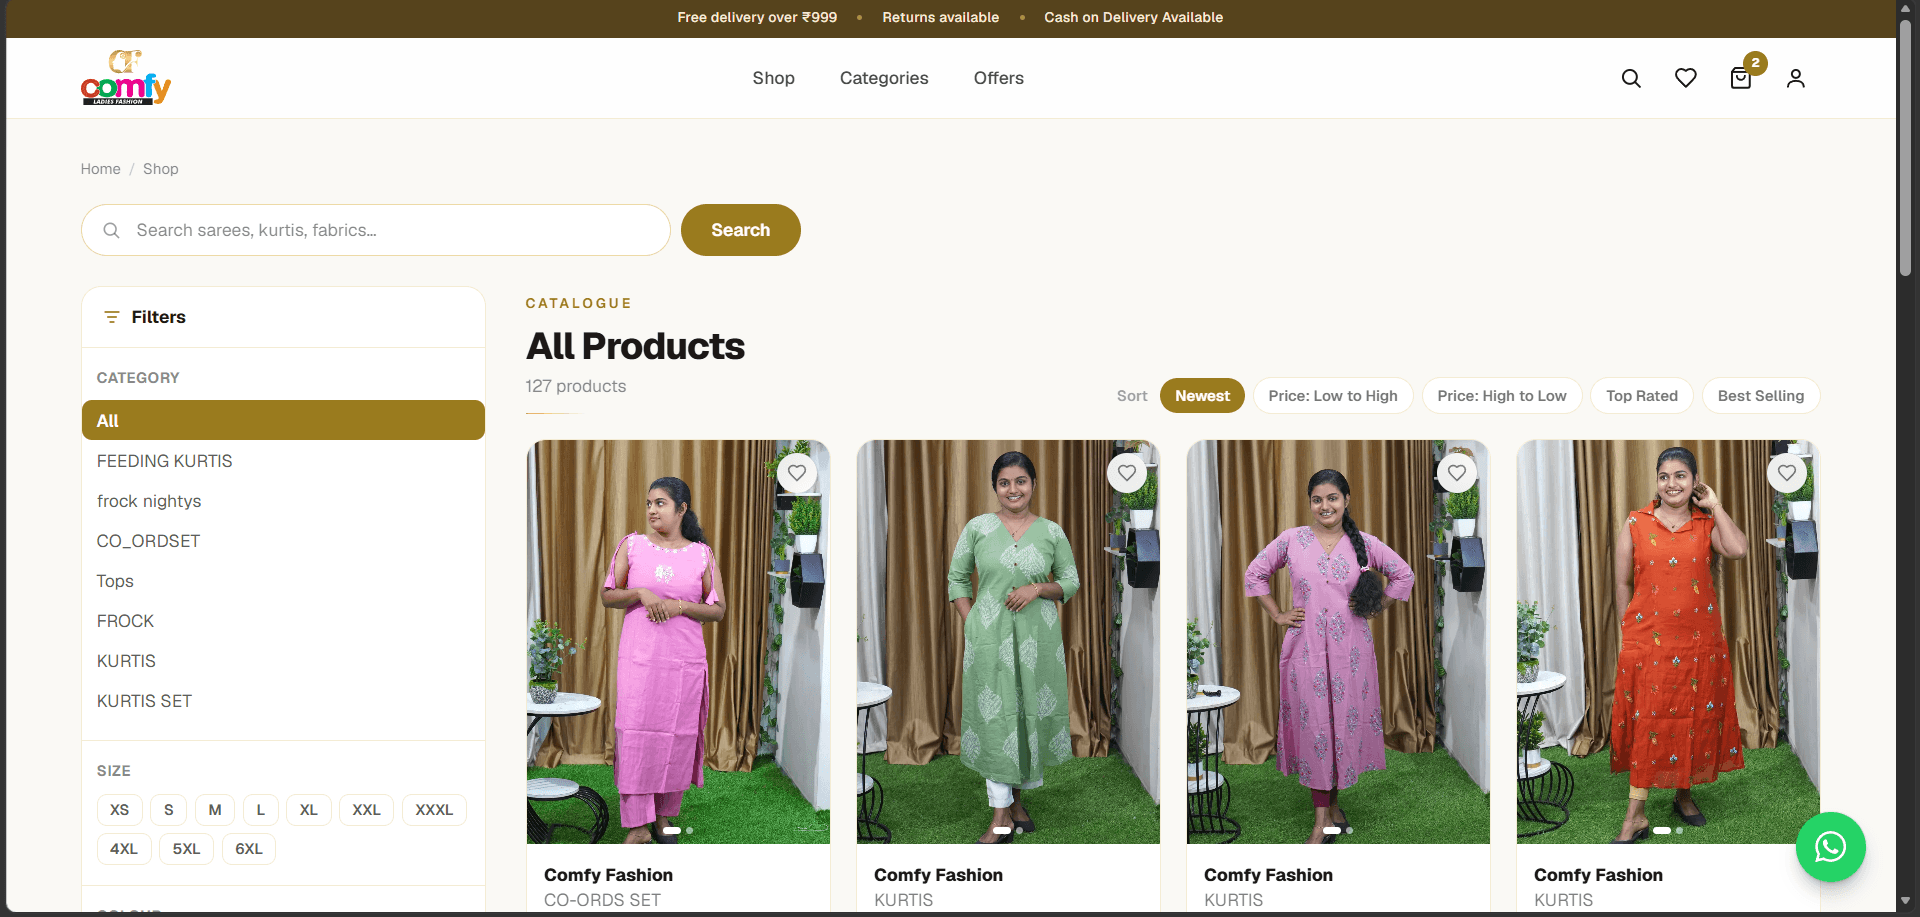Toggle the XXL size filter
Screen dimensions: 1920x917
click(x=367, y=810)
